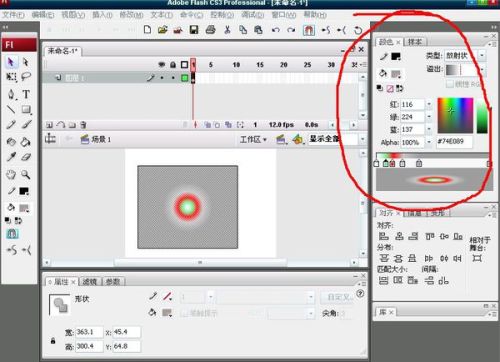
Task: Select the Eraser tool
Action: click(x=26, y=157)
